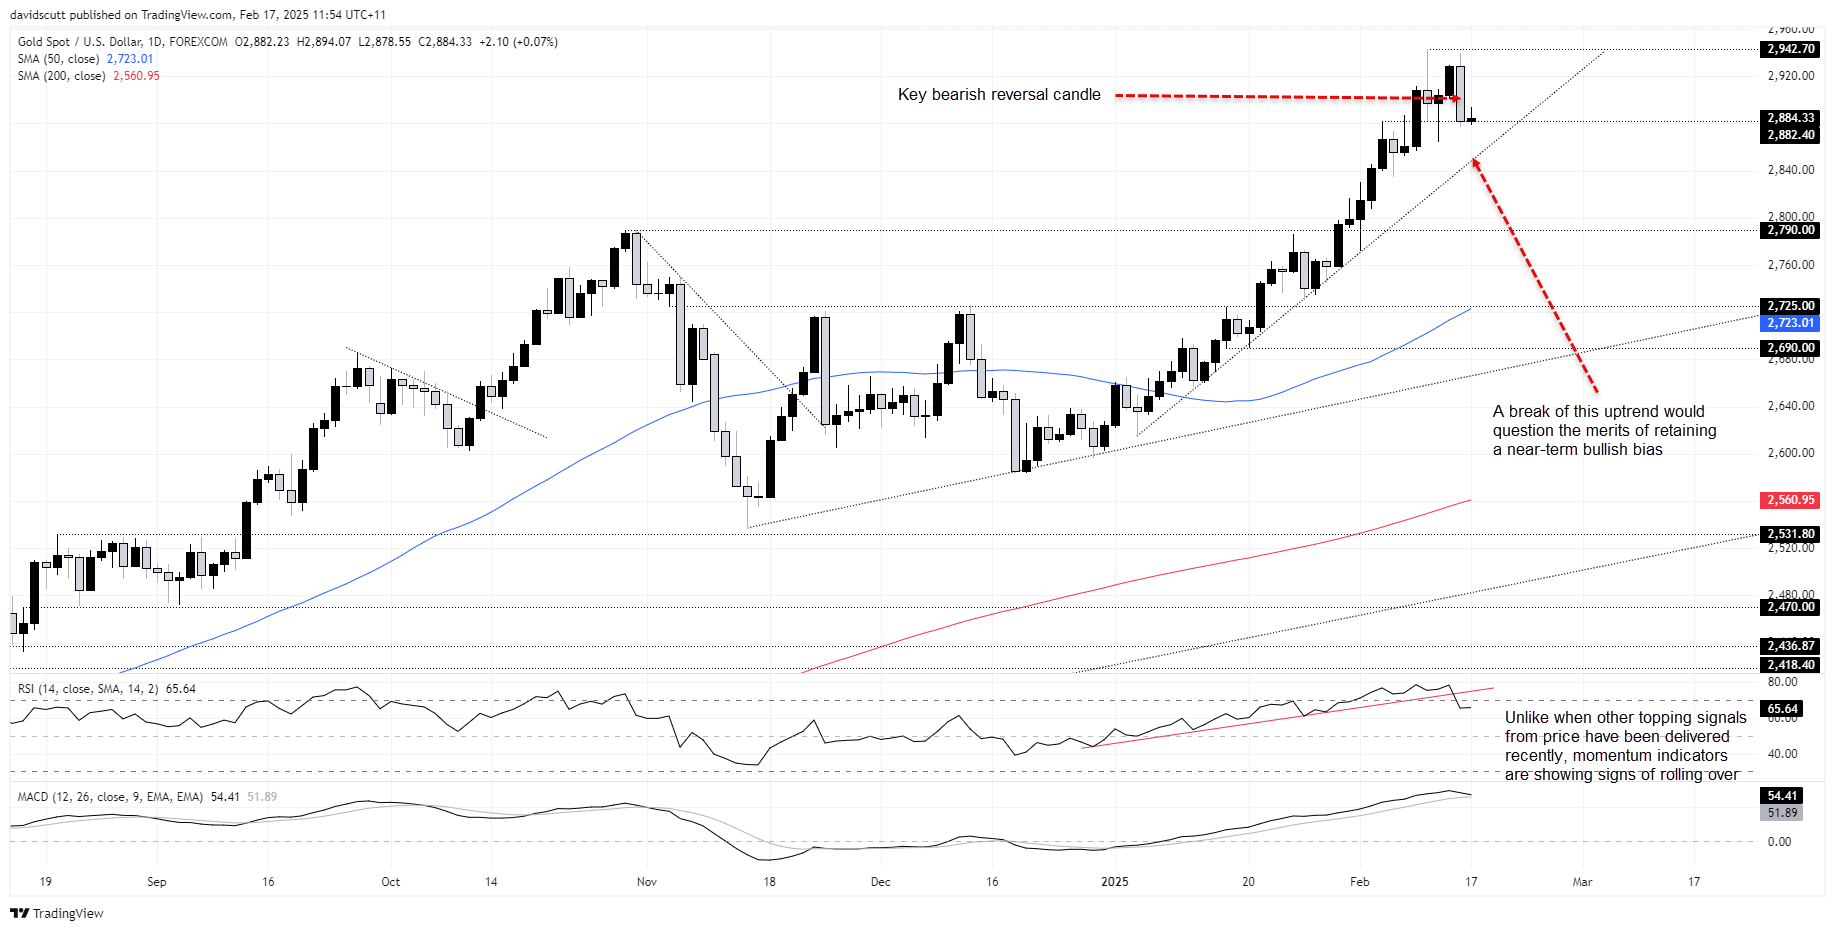Click the MACD signal 51.89 value label
This screenshot has height=931, width=1835.
pos(1782,813)
